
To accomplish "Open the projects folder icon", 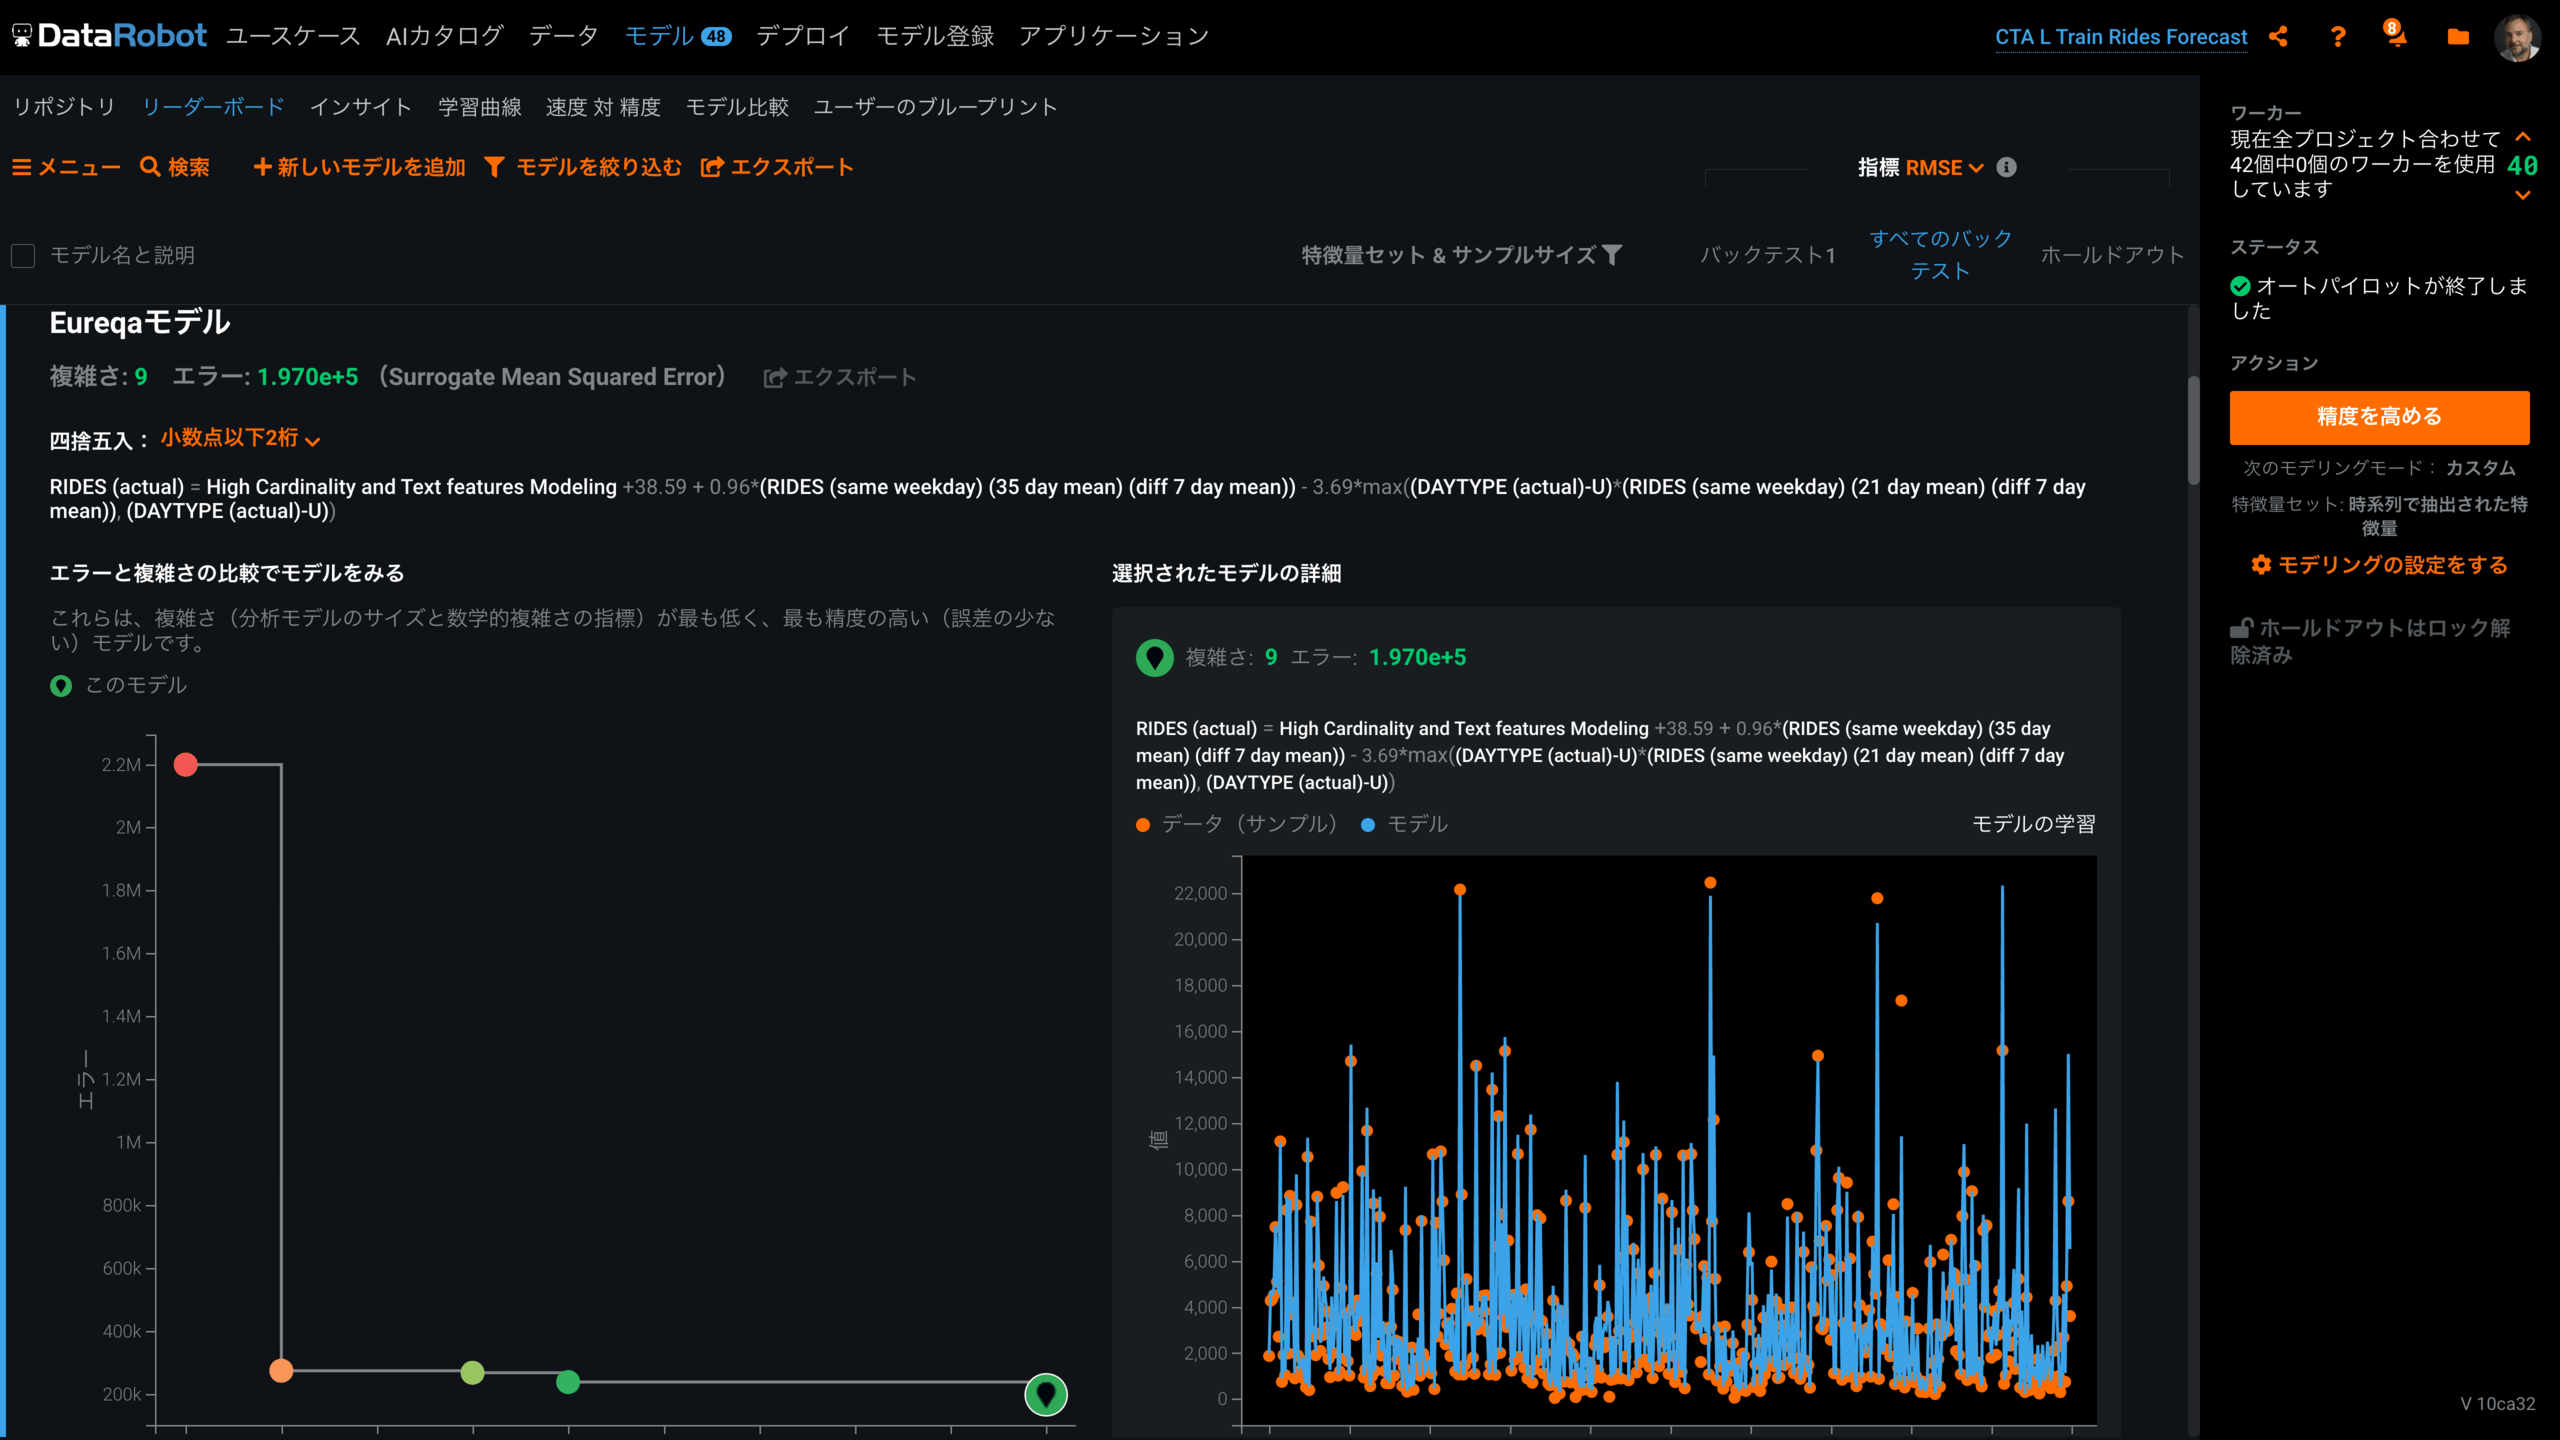I will pyautogui.click(x=2458, y=37).
